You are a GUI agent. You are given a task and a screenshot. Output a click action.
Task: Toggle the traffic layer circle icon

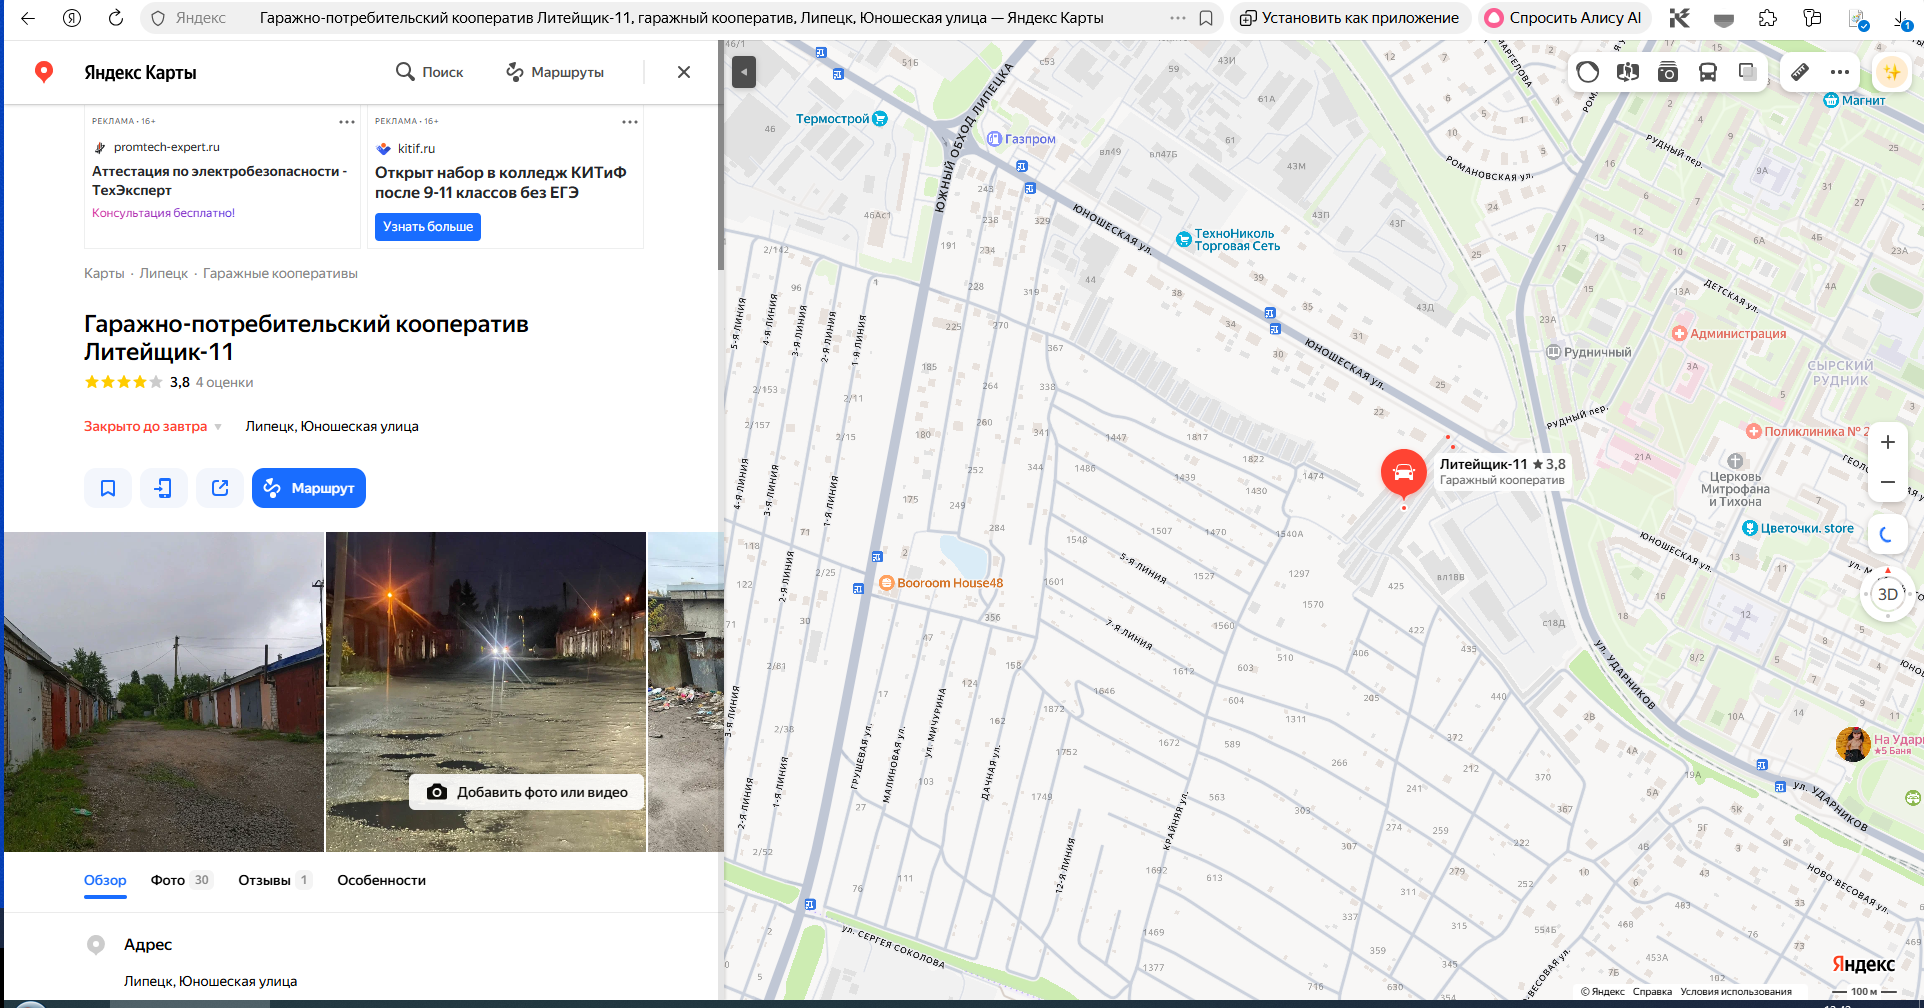(x=1588, y=72)
